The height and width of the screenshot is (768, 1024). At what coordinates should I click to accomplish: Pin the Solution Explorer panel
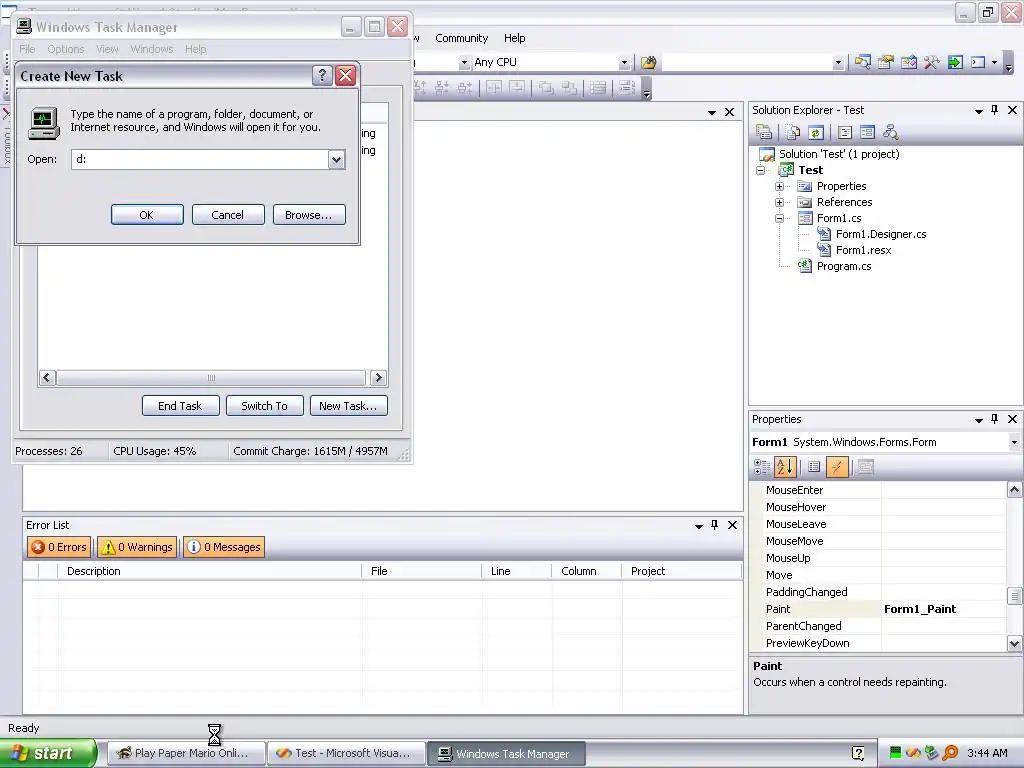pyautogui.click(x=995, y=110)
